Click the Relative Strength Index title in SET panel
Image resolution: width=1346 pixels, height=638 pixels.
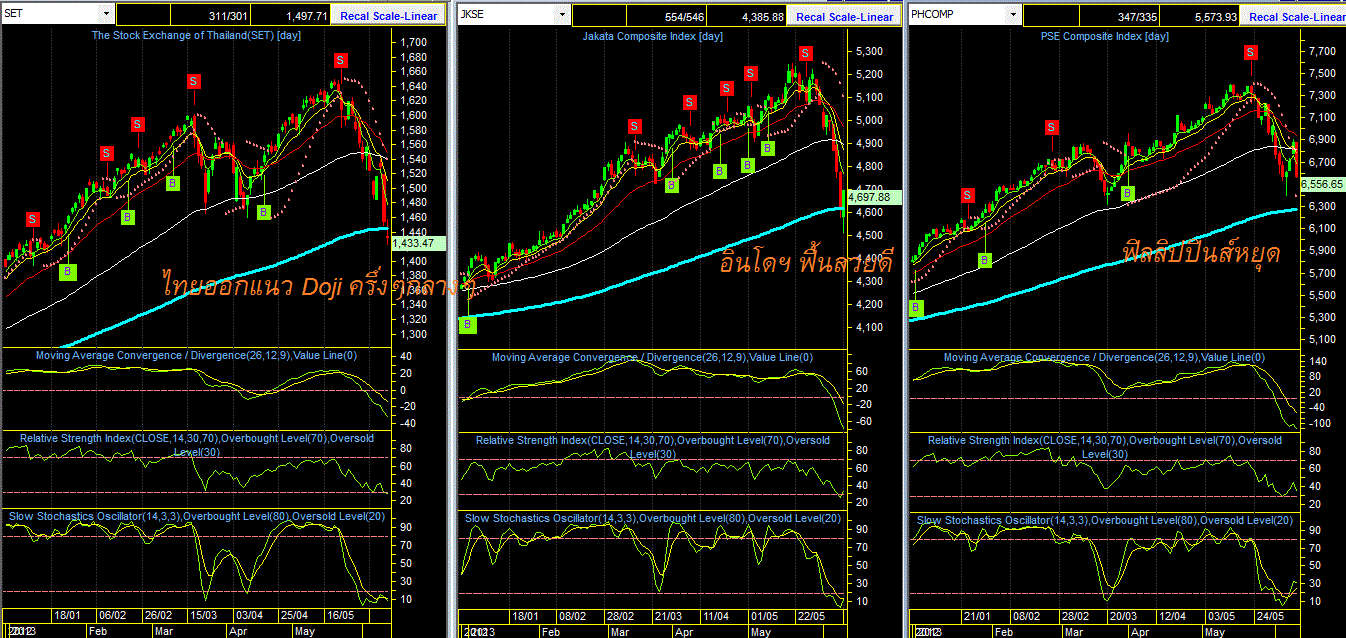point(196,445)
